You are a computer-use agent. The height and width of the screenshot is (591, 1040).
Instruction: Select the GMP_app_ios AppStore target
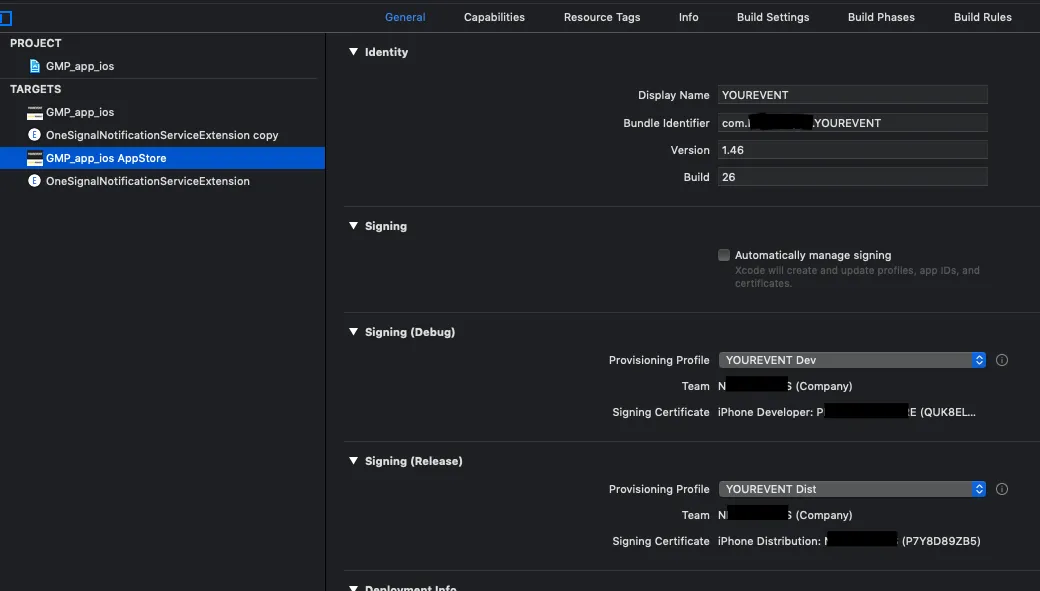tap(162, 158)
